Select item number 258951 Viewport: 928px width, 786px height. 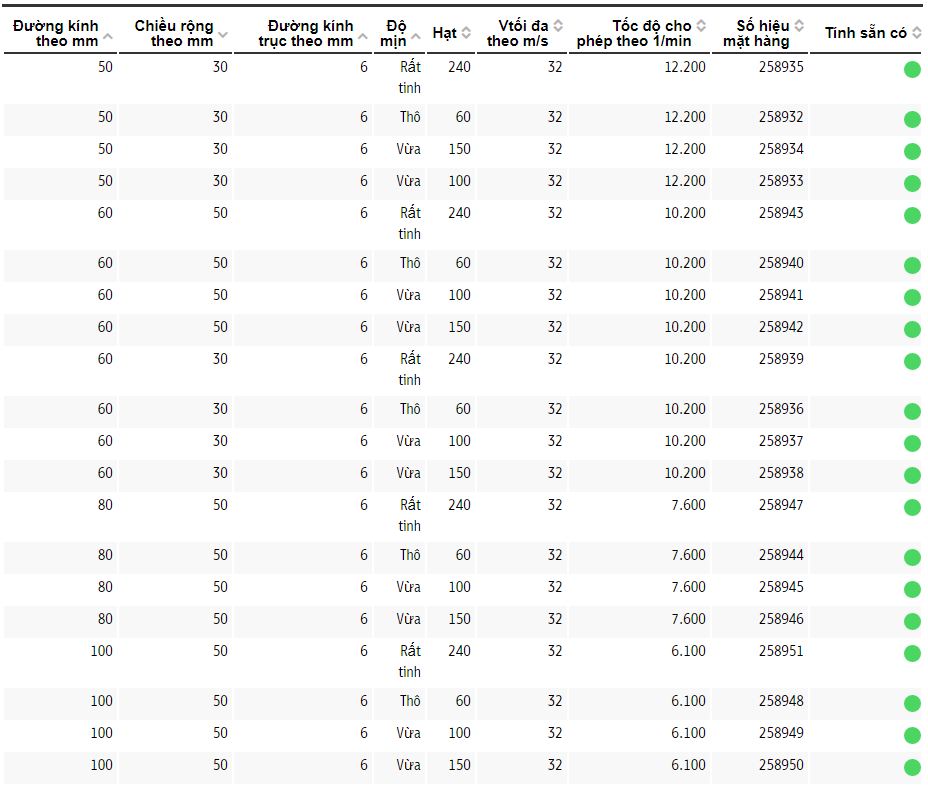pyautogui.click(x=781, y=651)
